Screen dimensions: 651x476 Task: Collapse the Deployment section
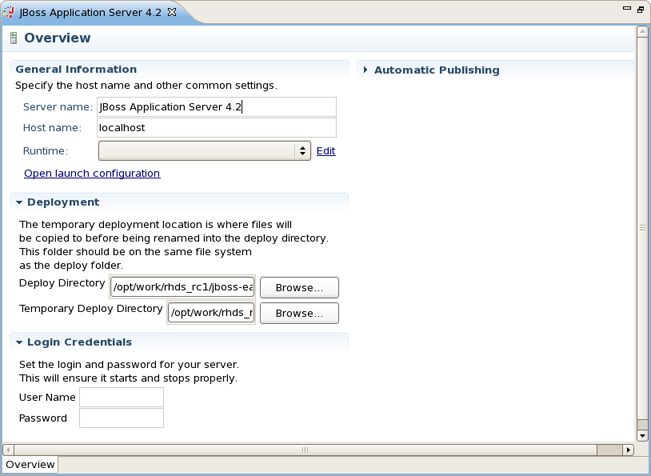[19, 202]
